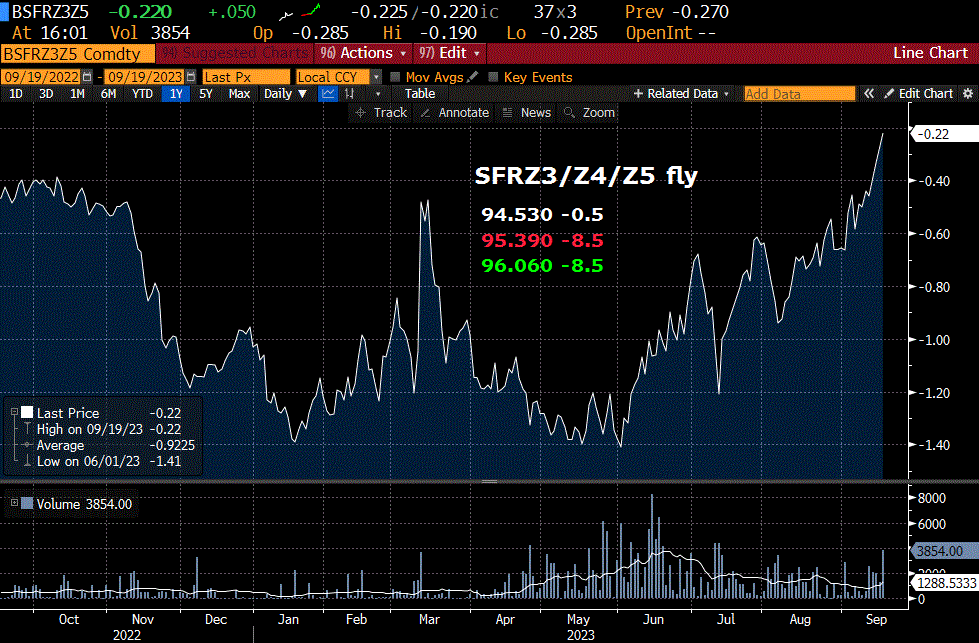Select the Max time range tab
This screenshot has height=643, width=979.
(239, 94)
